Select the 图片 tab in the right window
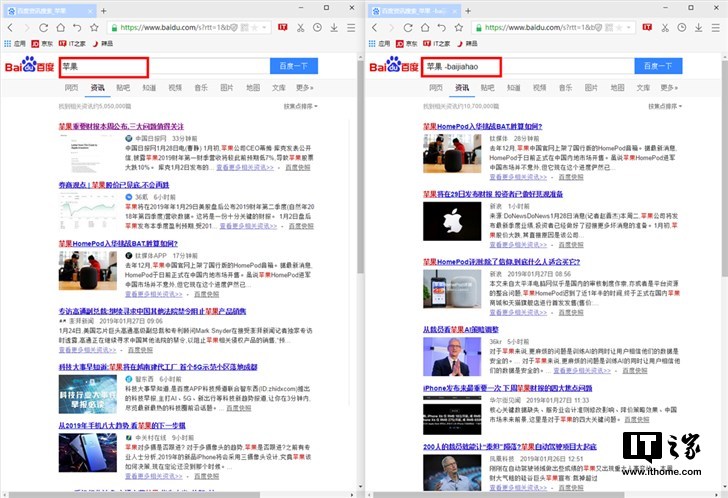 pos(591,87)
